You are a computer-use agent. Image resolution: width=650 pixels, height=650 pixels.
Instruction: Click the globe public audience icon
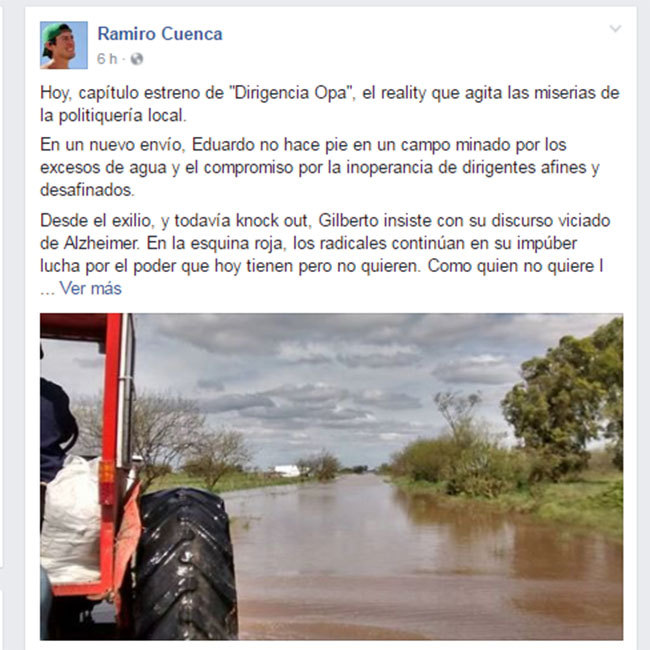137,59
